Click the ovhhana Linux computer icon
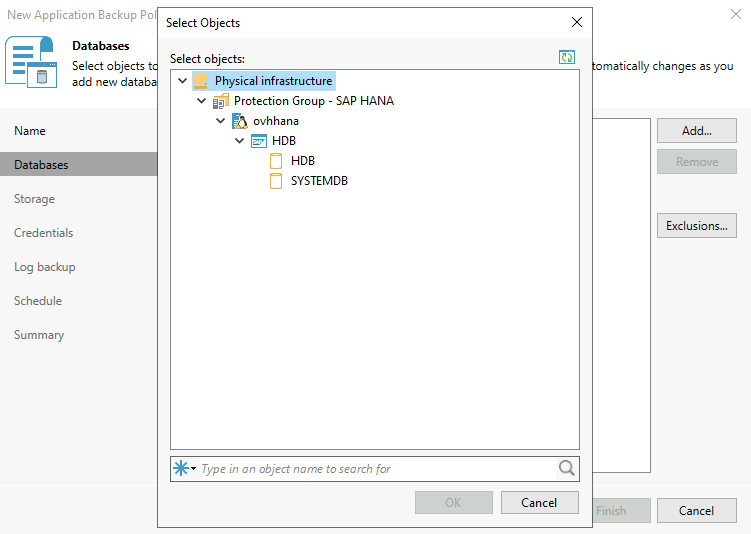 pyautogui.click(x=240, y=121)
